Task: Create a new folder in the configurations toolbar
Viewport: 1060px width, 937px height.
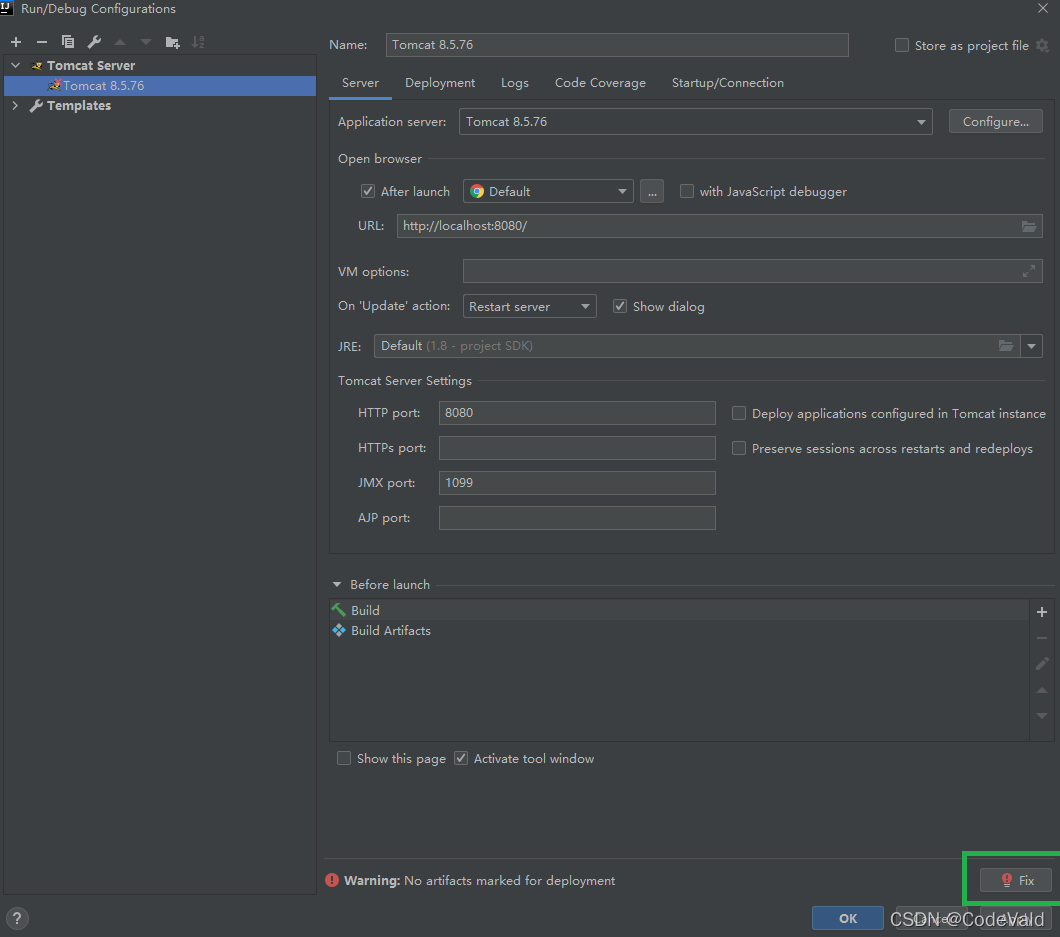Action: 172,42
